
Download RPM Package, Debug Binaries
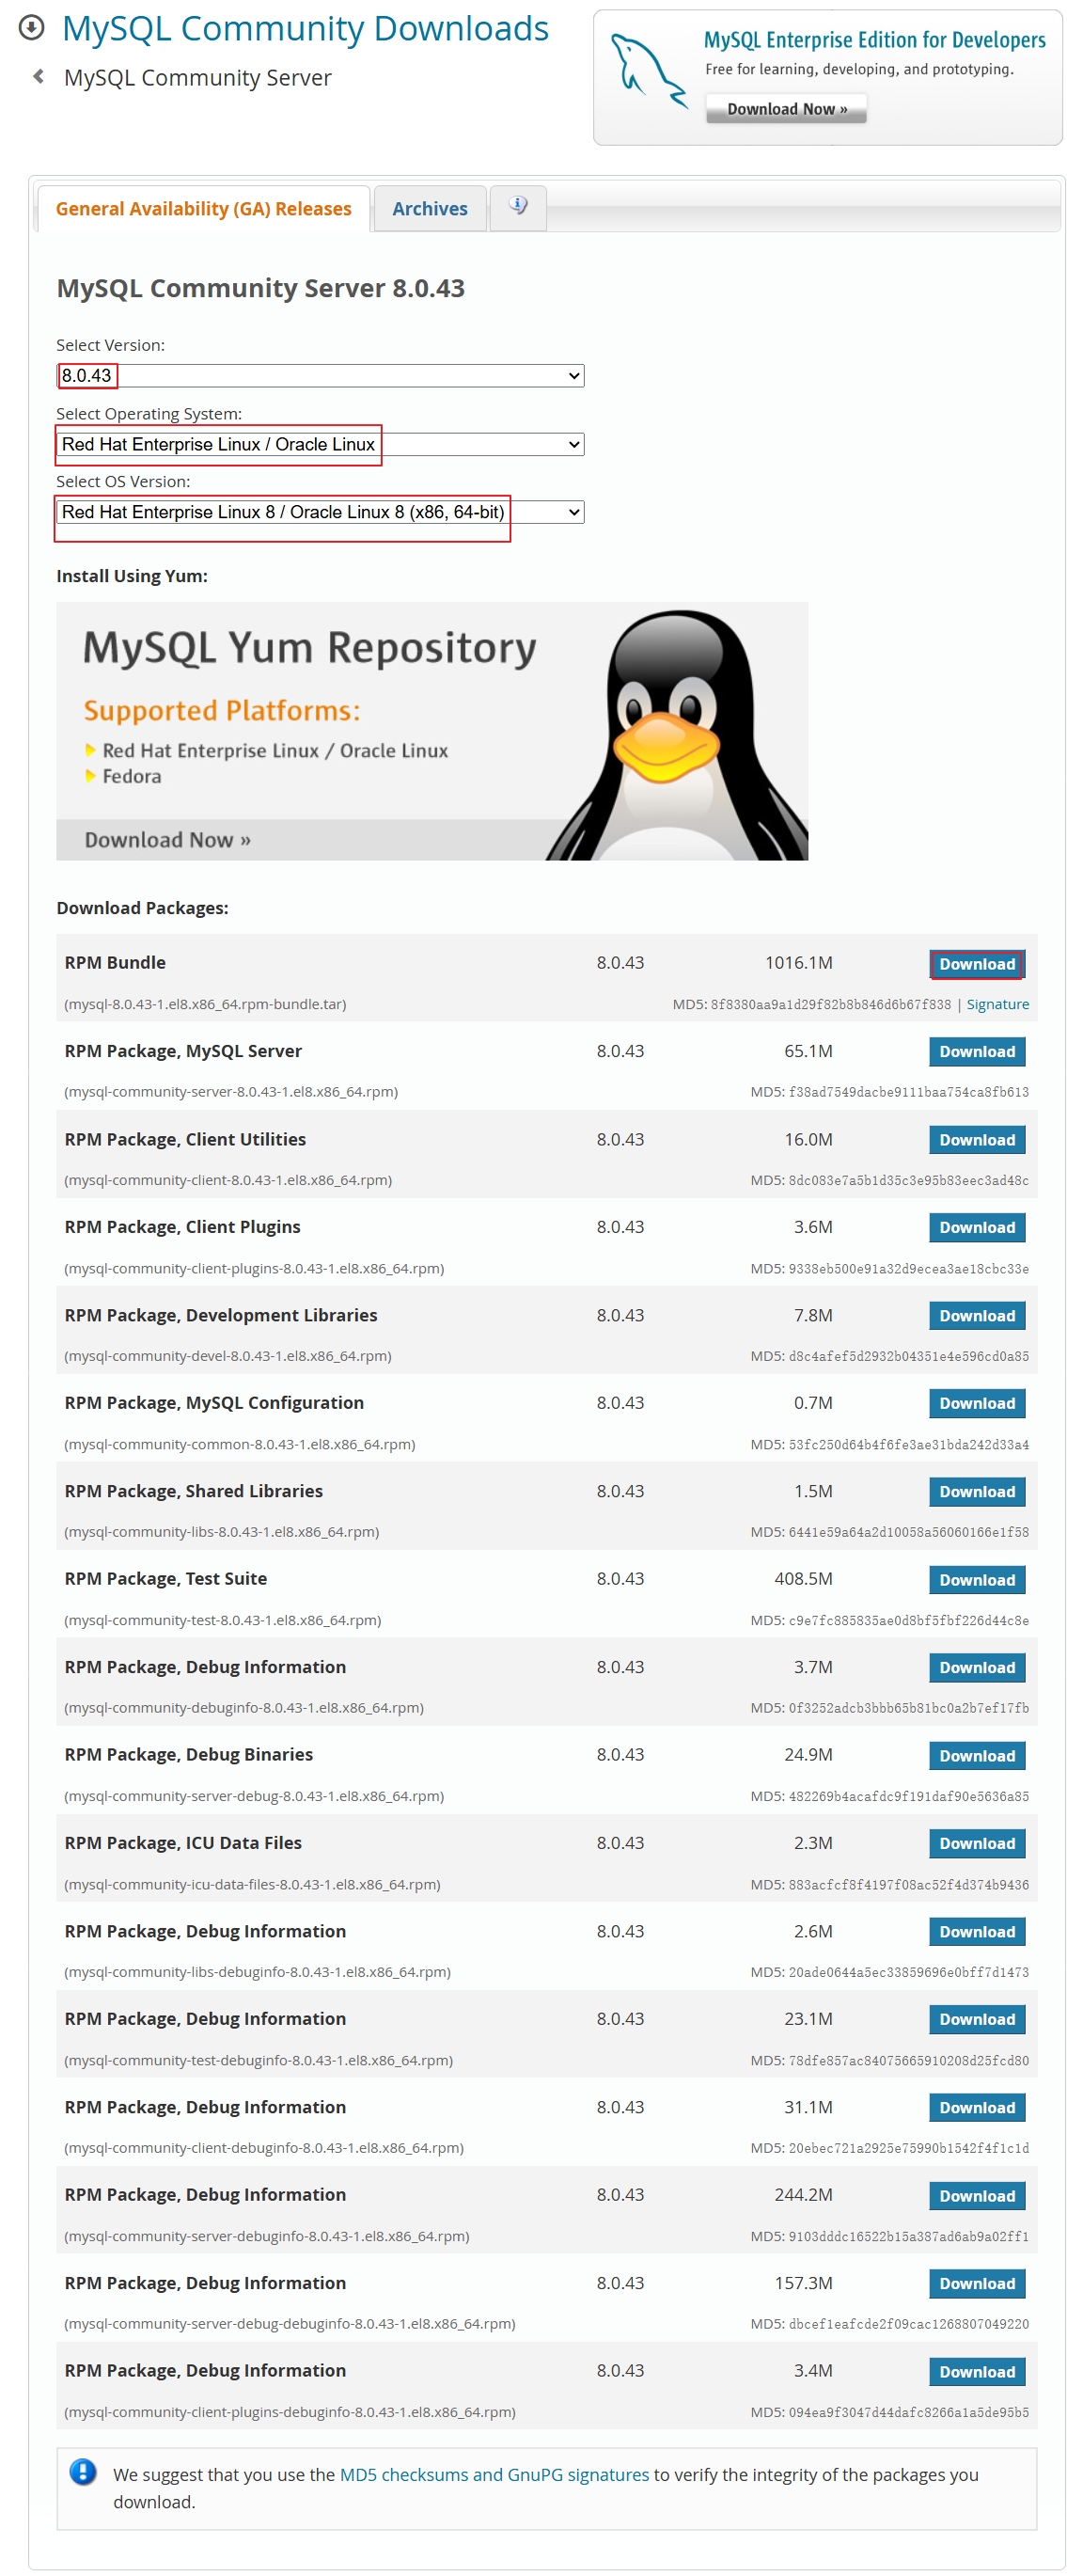(x=977, y=1755)
